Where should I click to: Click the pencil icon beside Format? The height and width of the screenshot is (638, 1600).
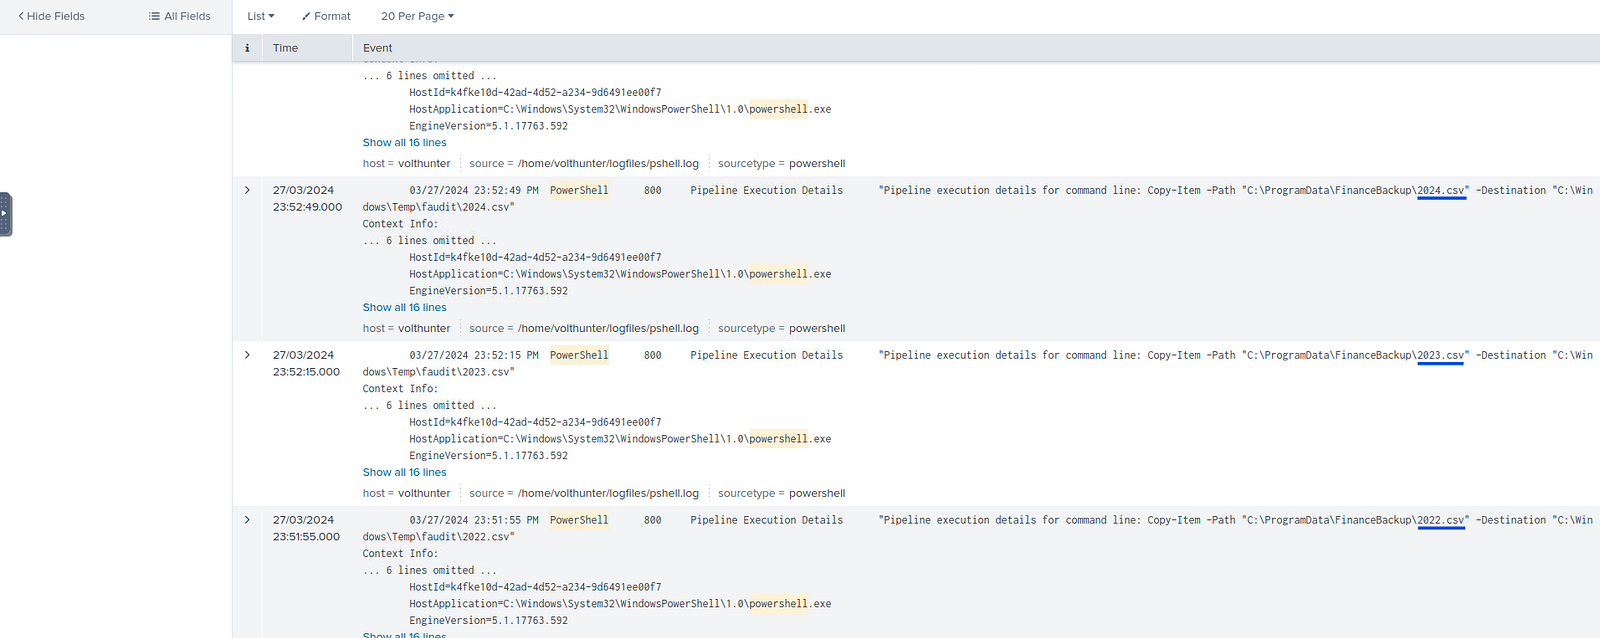pyautogui.click(x=306, y=16)
